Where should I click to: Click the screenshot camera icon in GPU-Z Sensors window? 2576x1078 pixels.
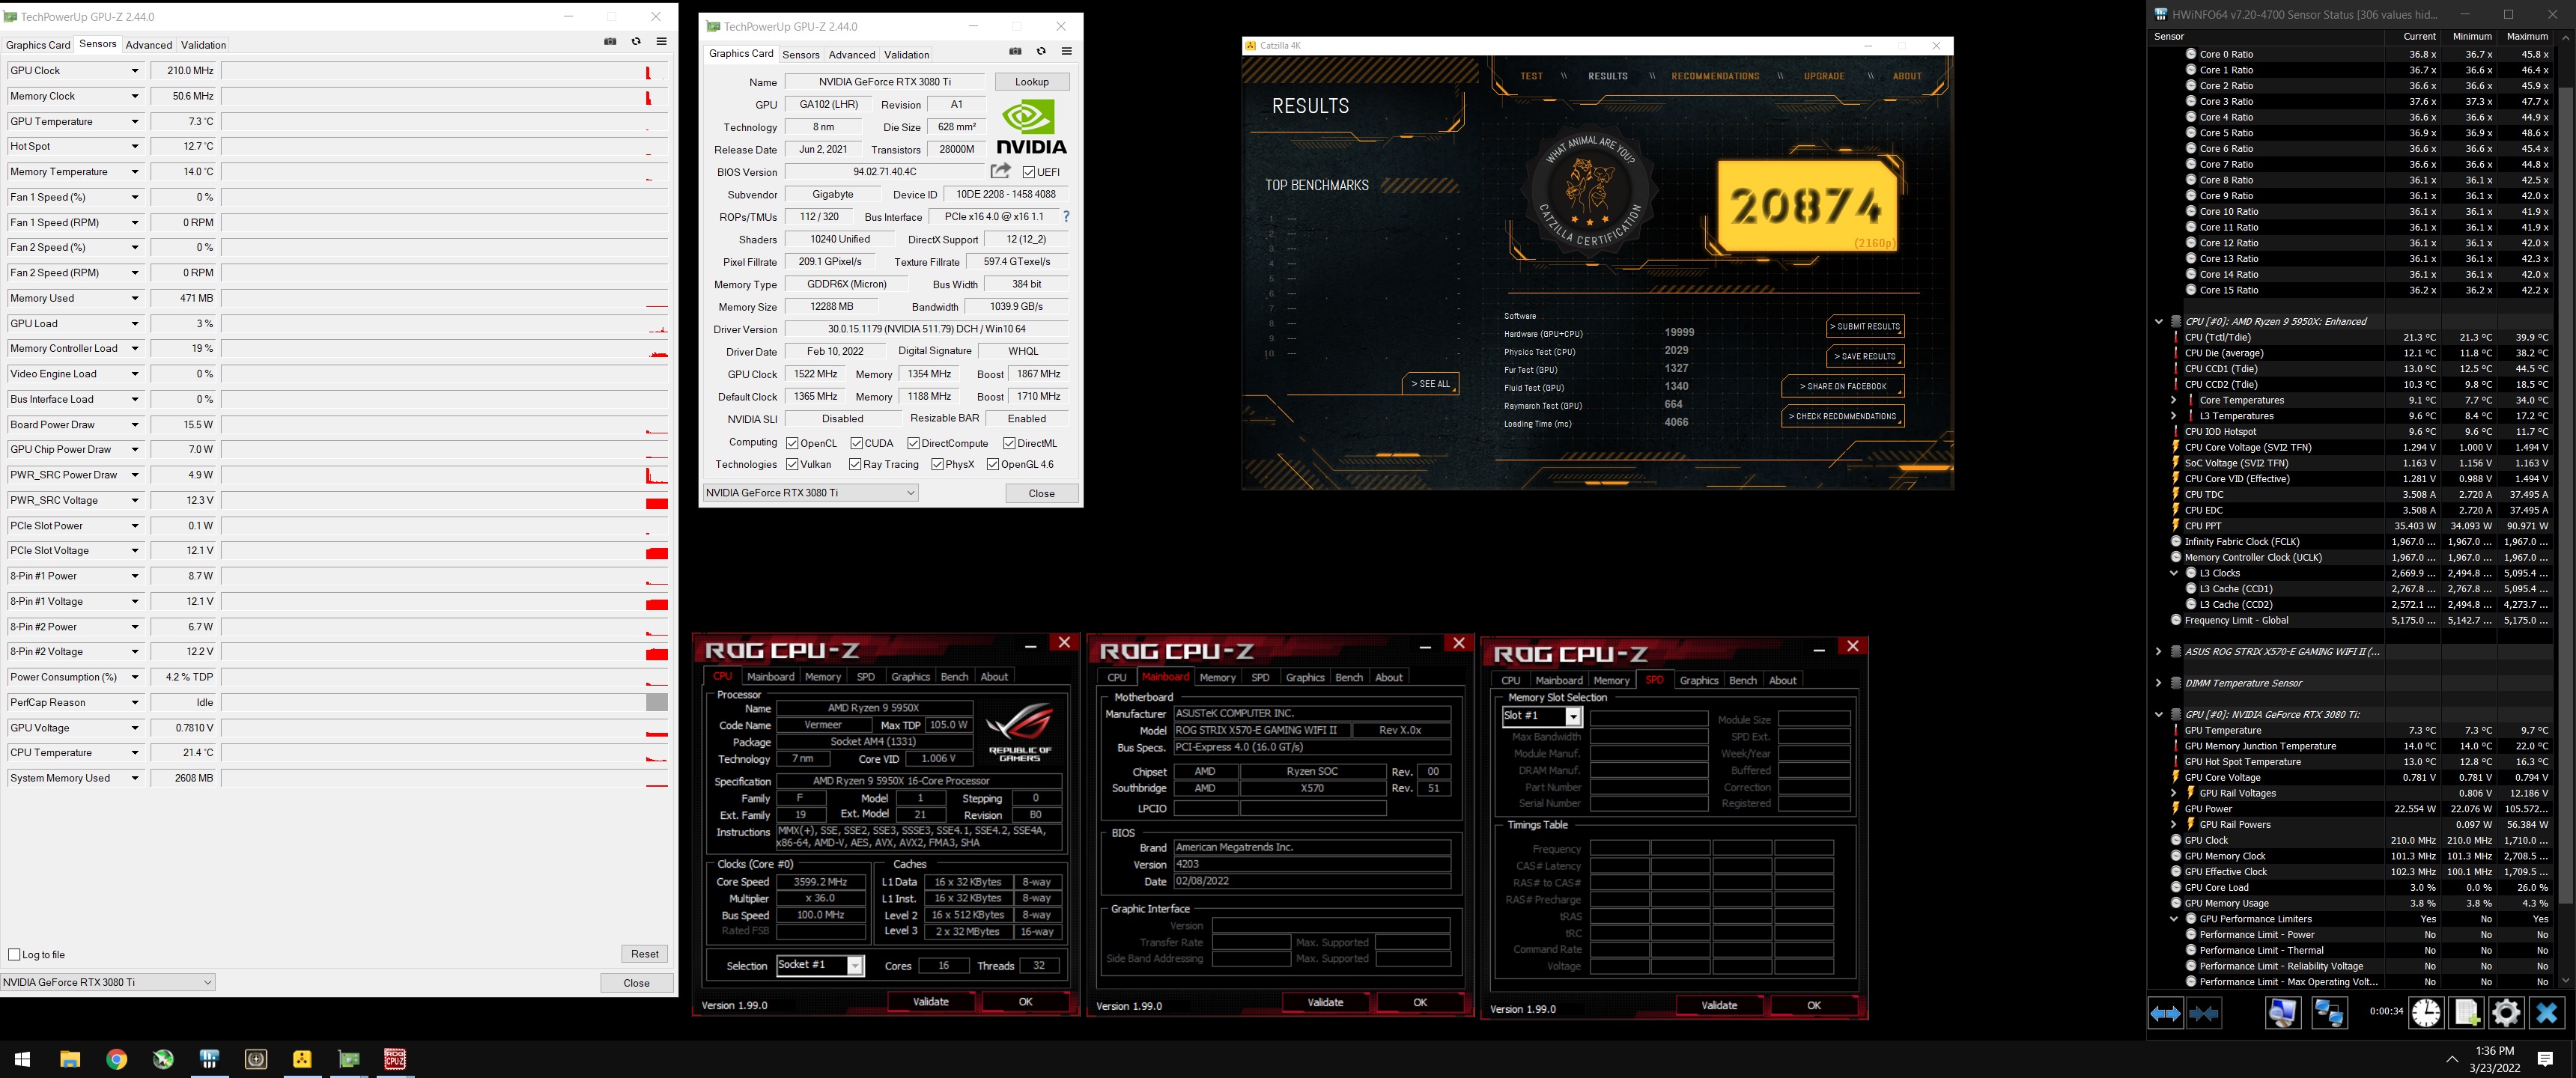point(610,42)
